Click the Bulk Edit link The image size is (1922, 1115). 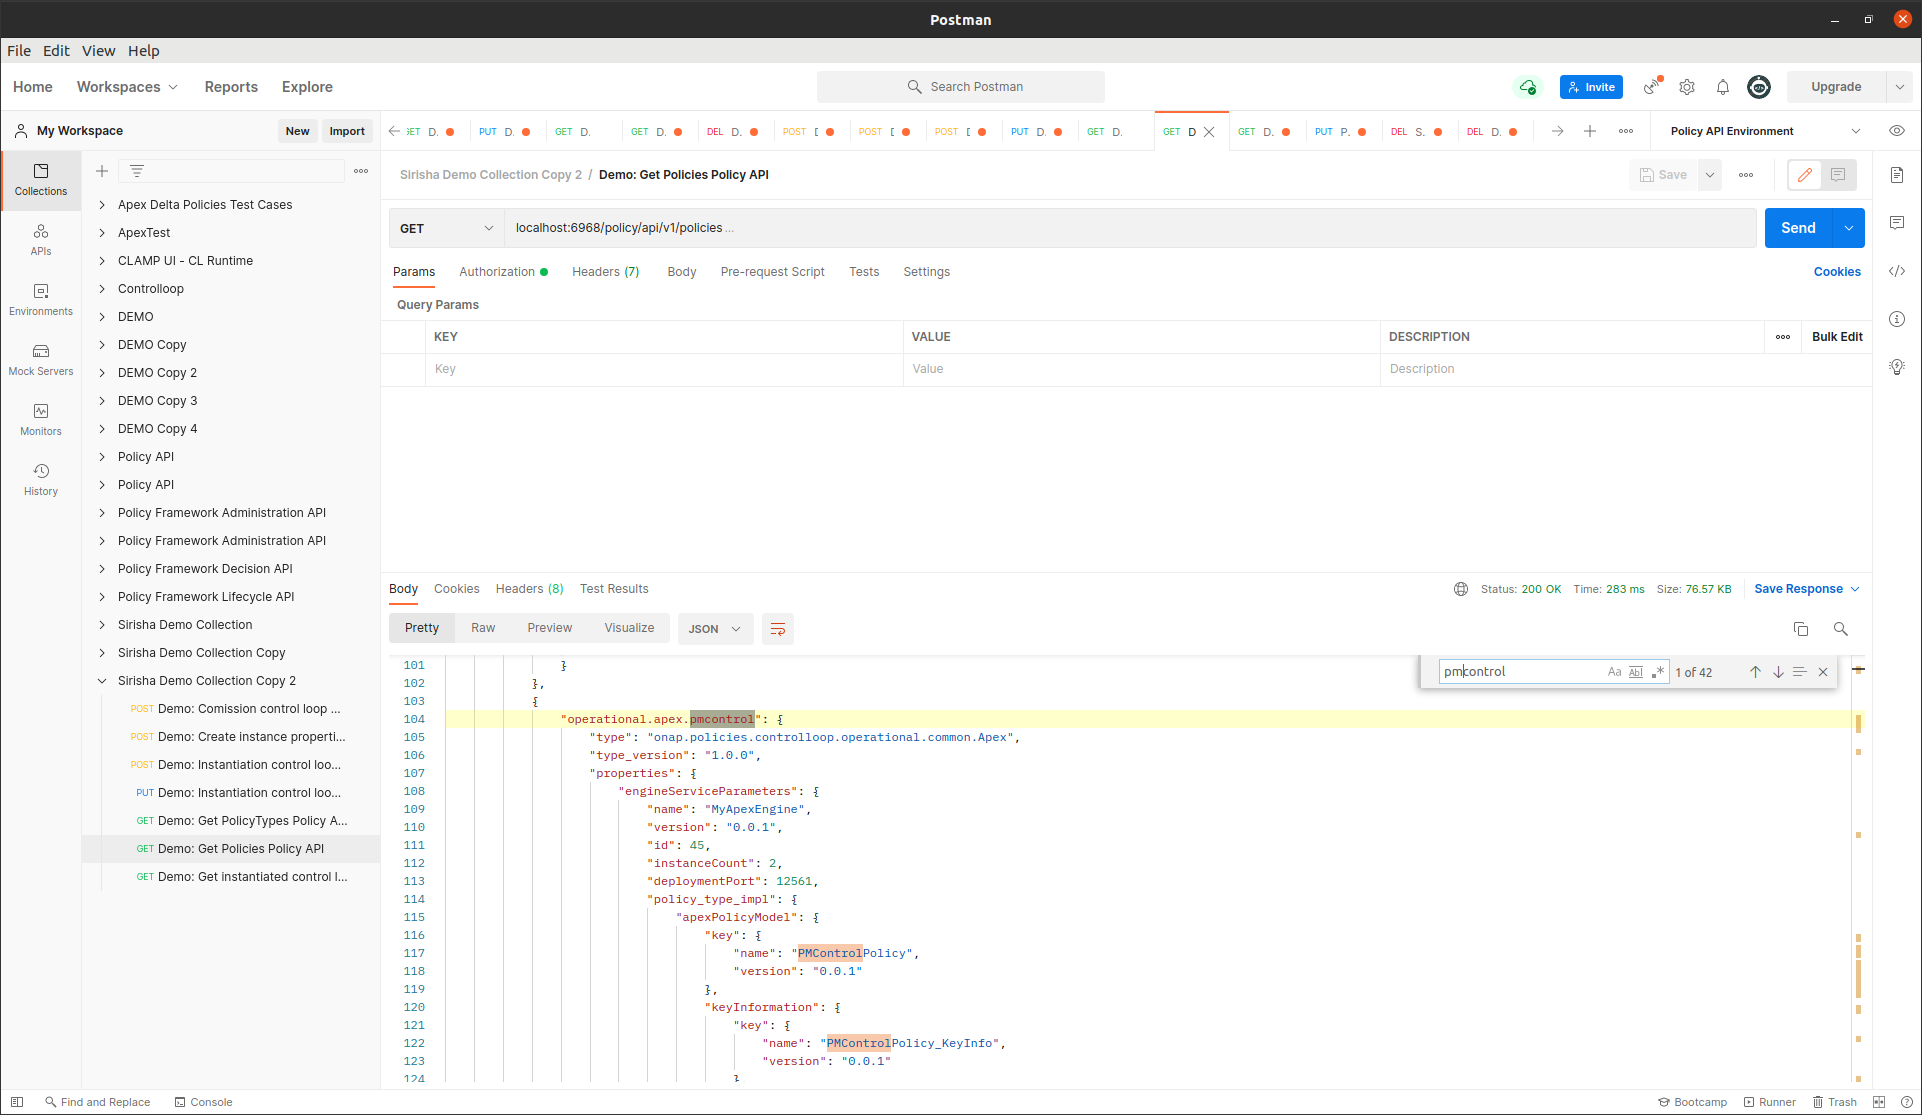1837,337
